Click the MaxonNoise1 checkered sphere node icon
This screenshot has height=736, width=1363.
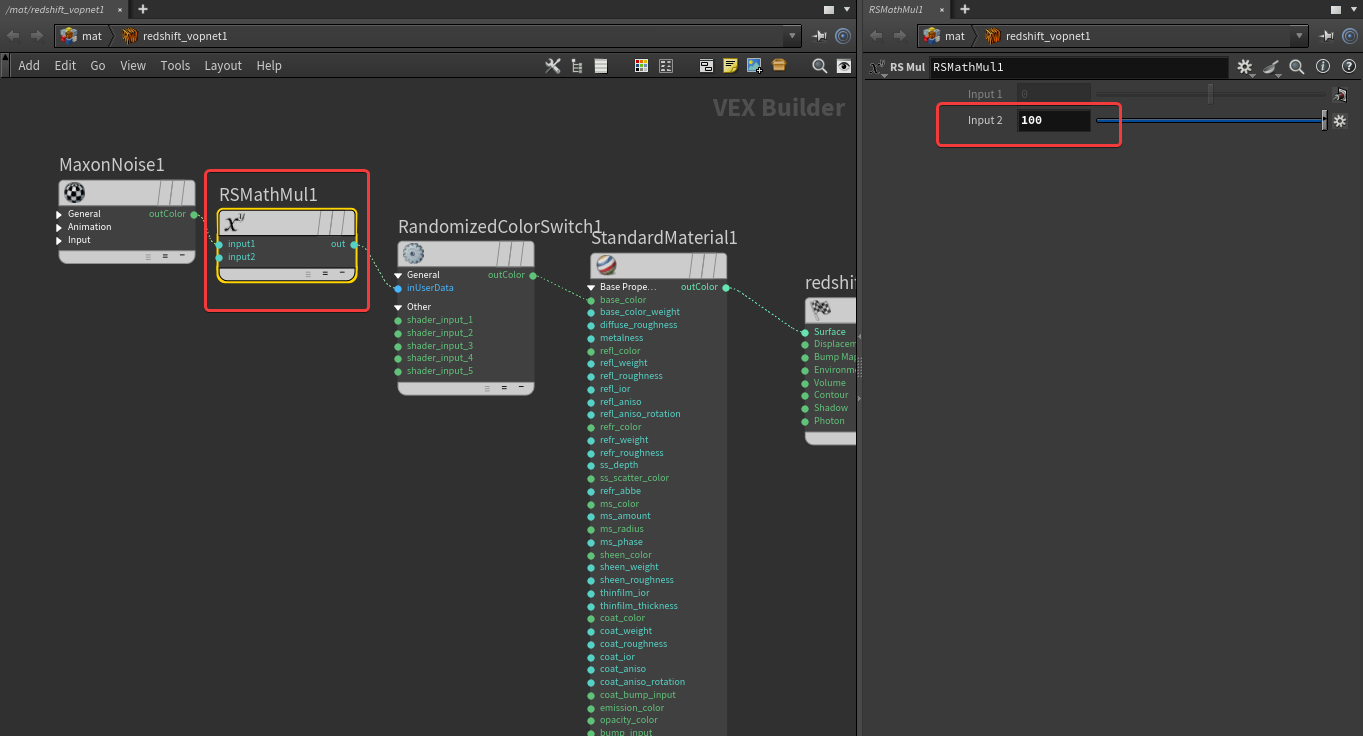pos(75,193)
